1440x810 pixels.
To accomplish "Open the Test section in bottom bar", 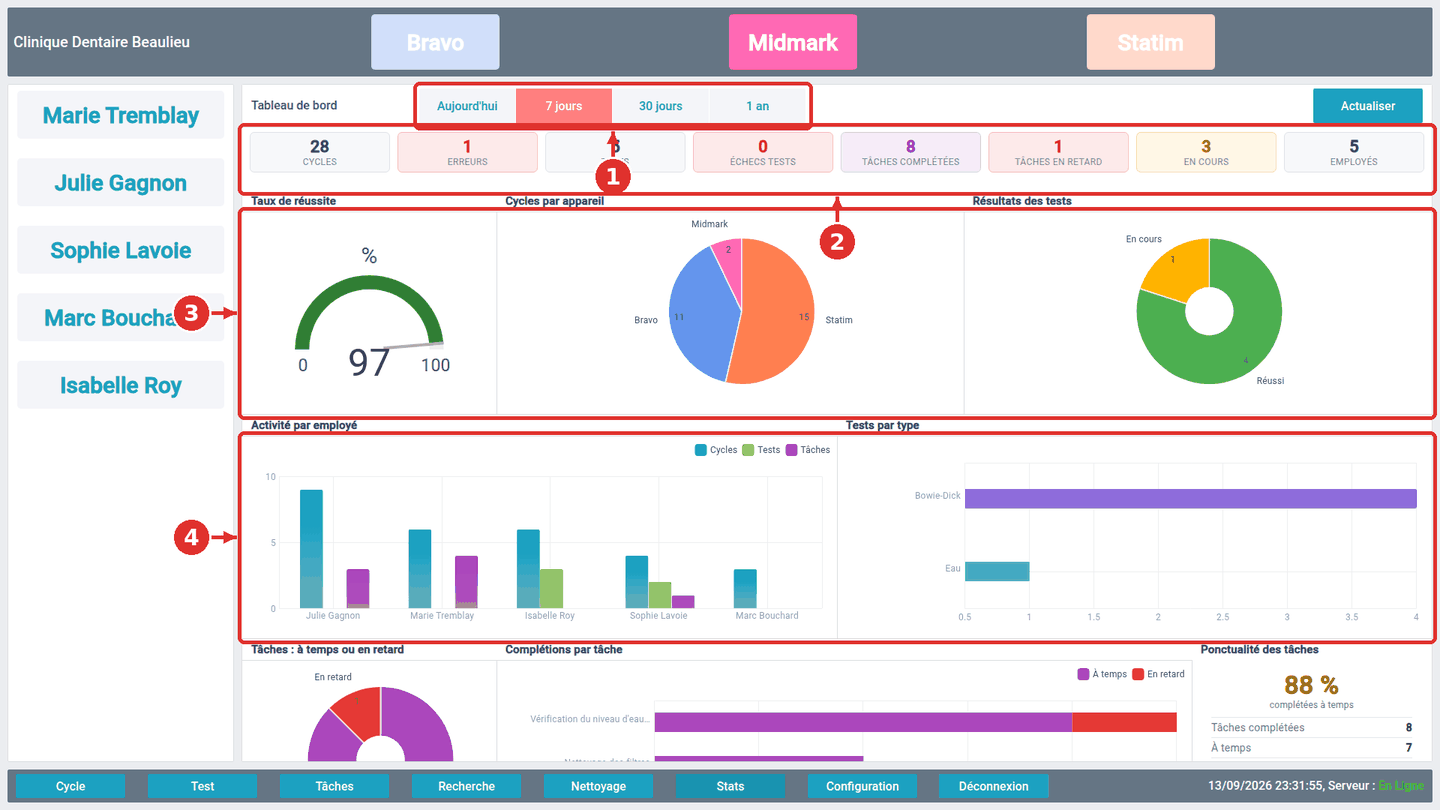I will 203,786.
